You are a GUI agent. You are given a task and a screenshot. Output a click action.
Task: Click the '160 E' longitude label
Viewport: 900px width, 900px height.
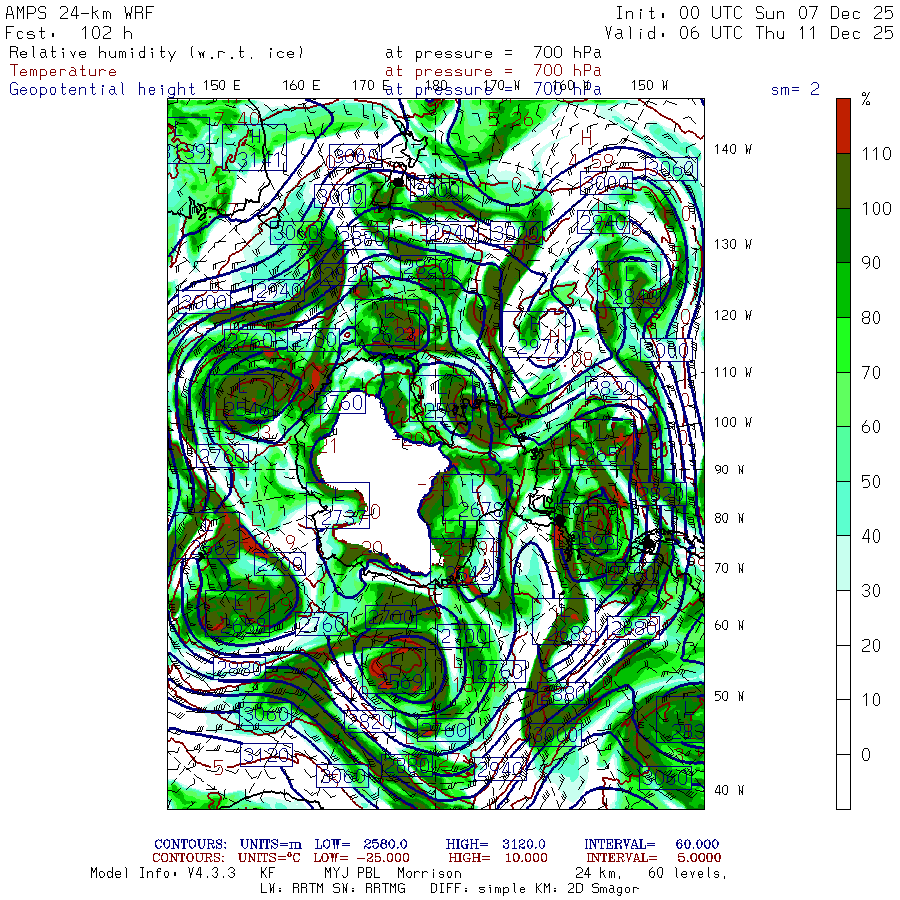[x=301, y=86]
